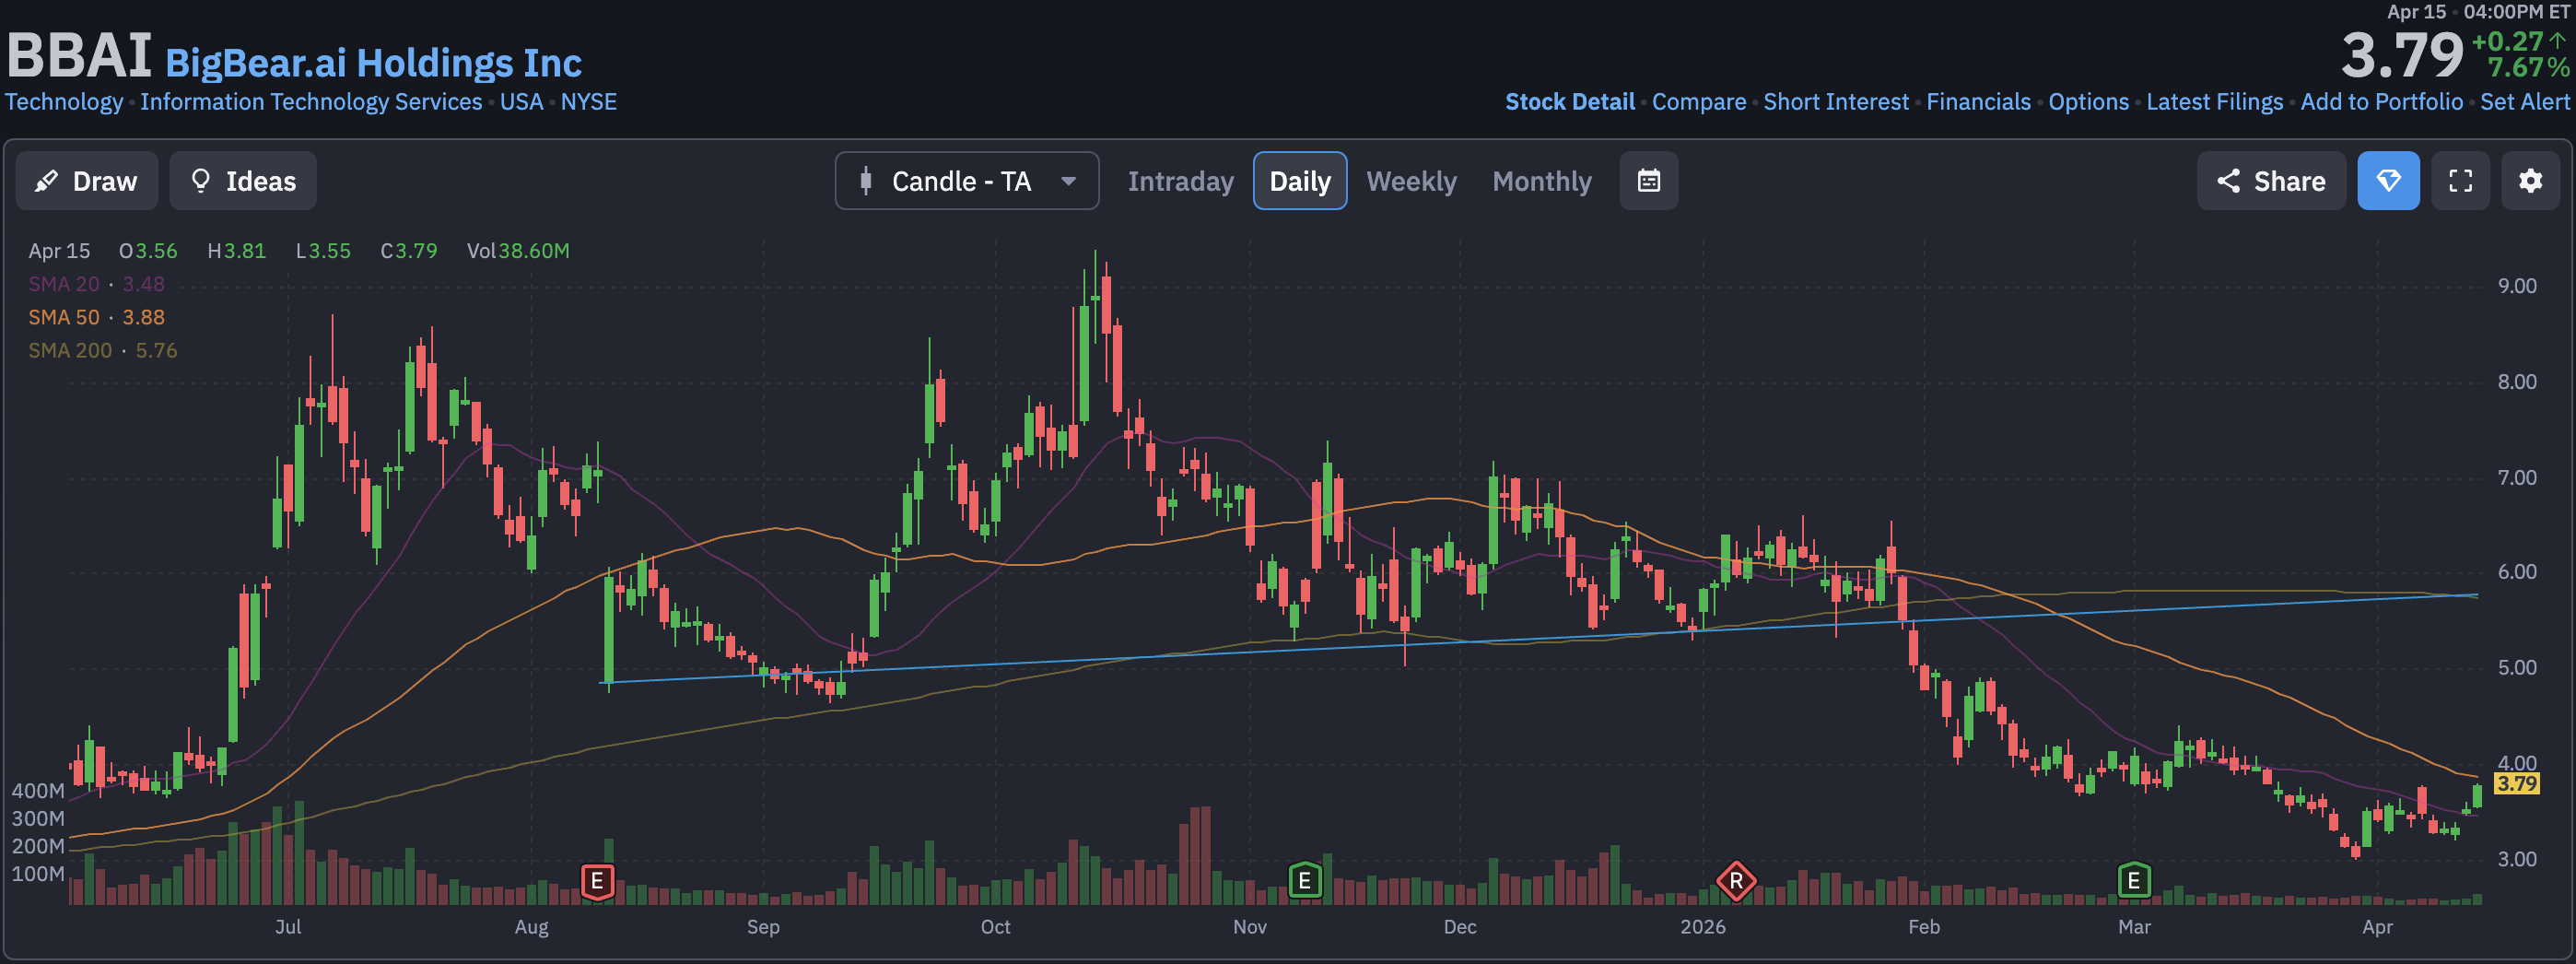Open the Options link
2576x964 pixels.
point(2088,102)
